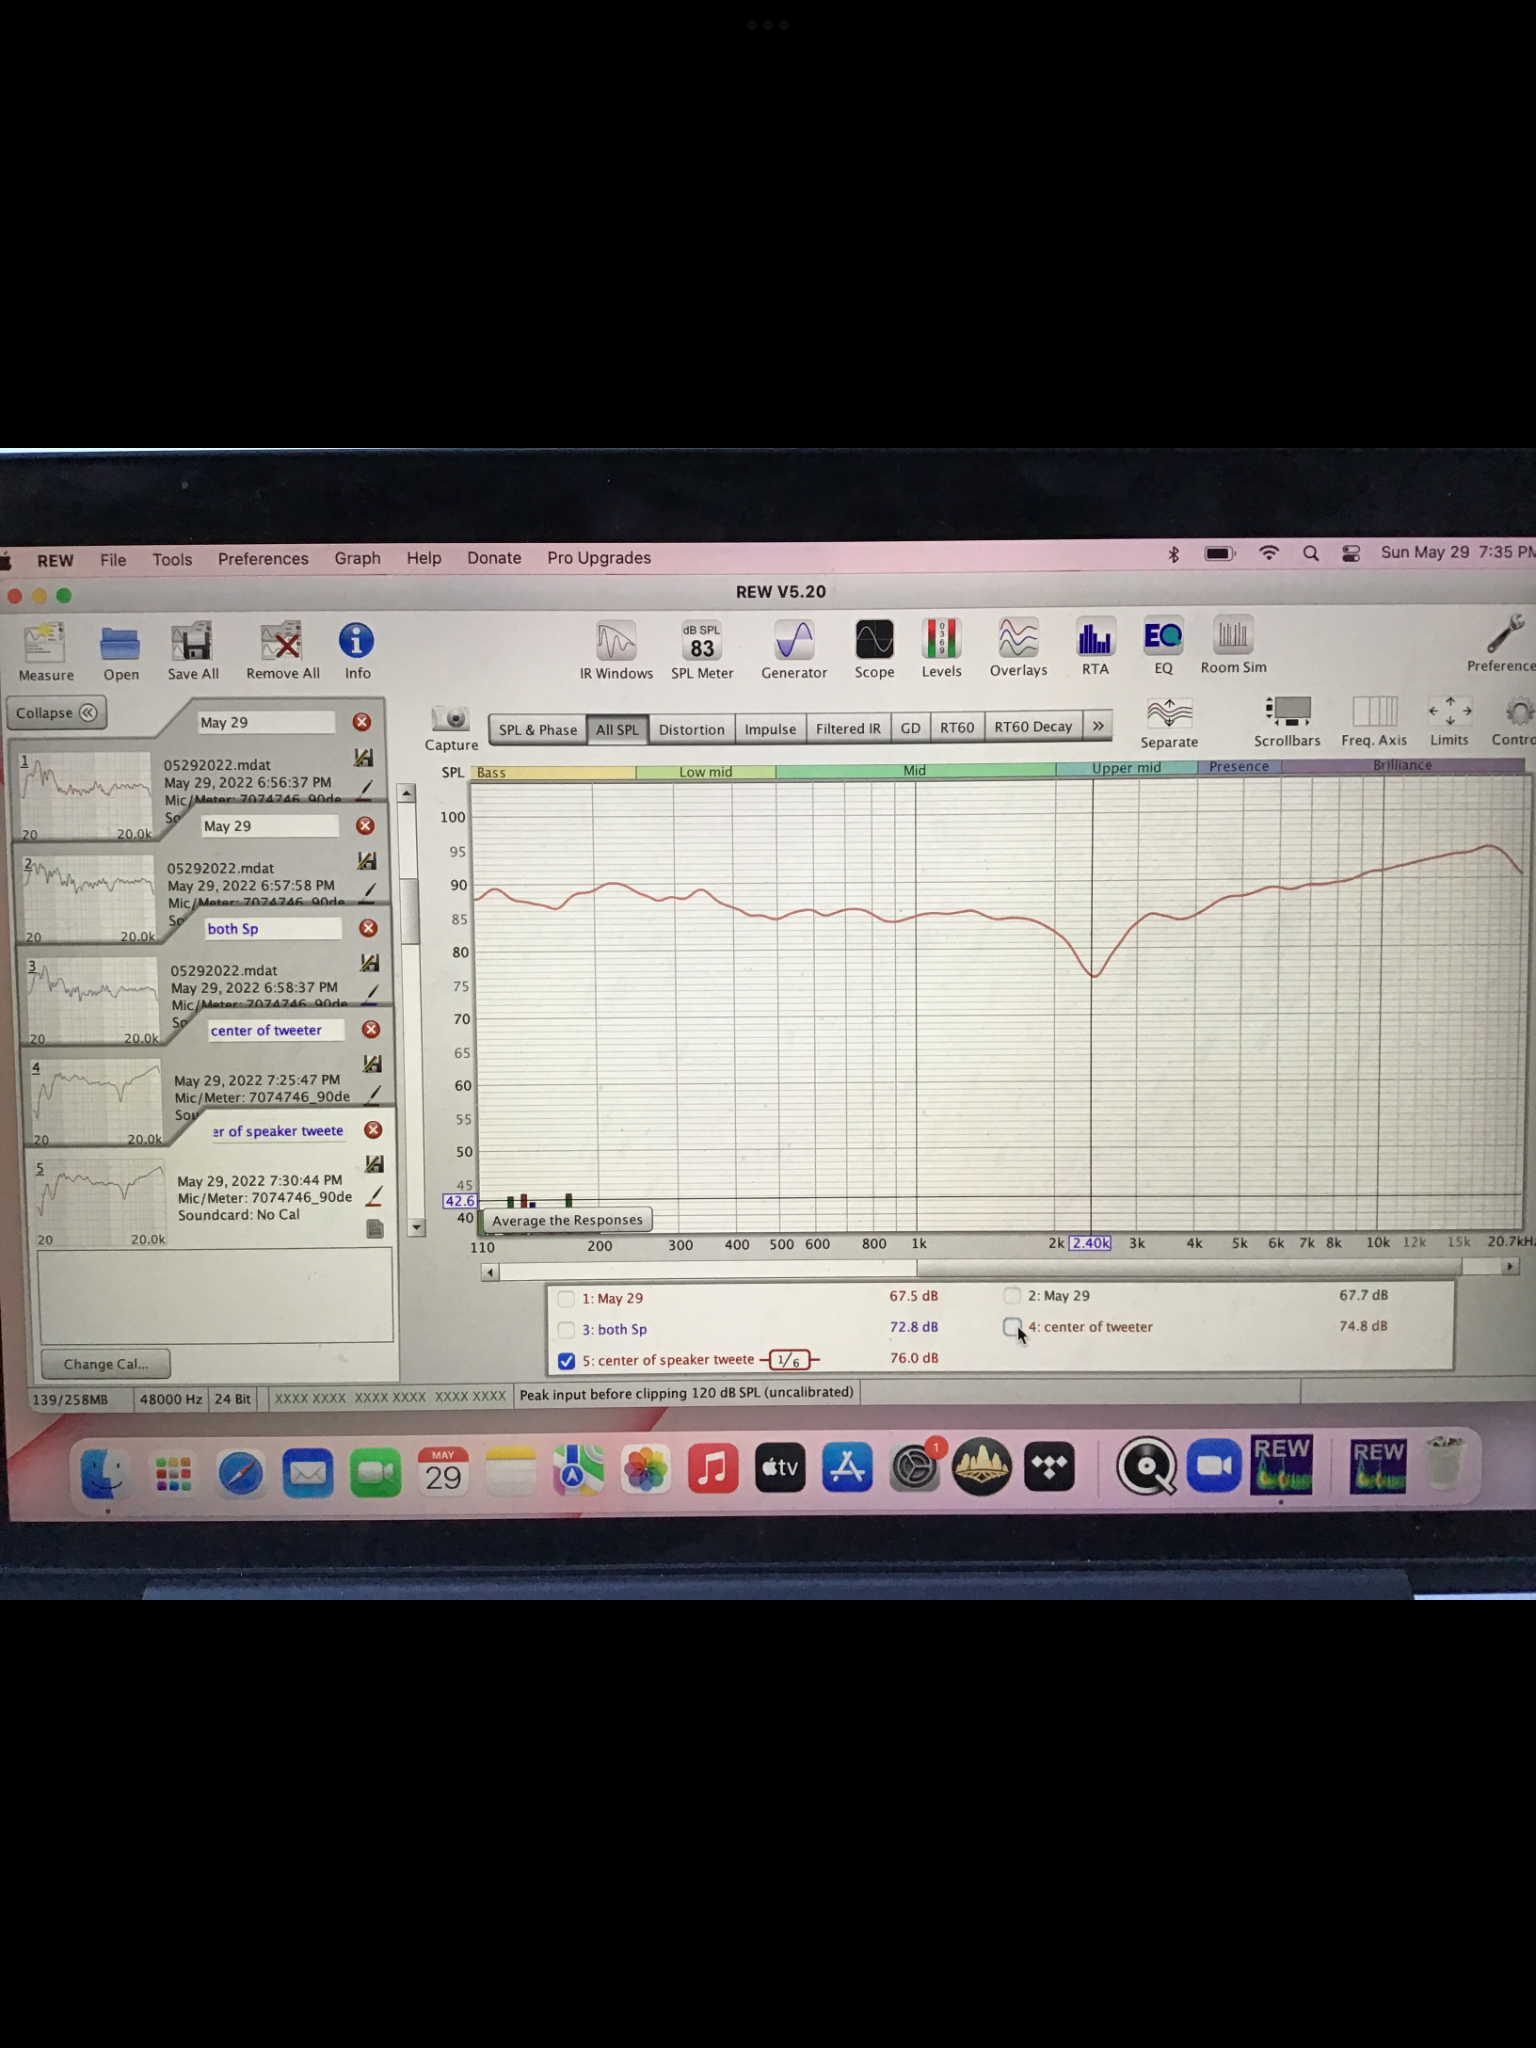This screenshot has width=1536, height=2048.
Task: Edit the 'both Sp' measurement name field
Action: (273, 928)
